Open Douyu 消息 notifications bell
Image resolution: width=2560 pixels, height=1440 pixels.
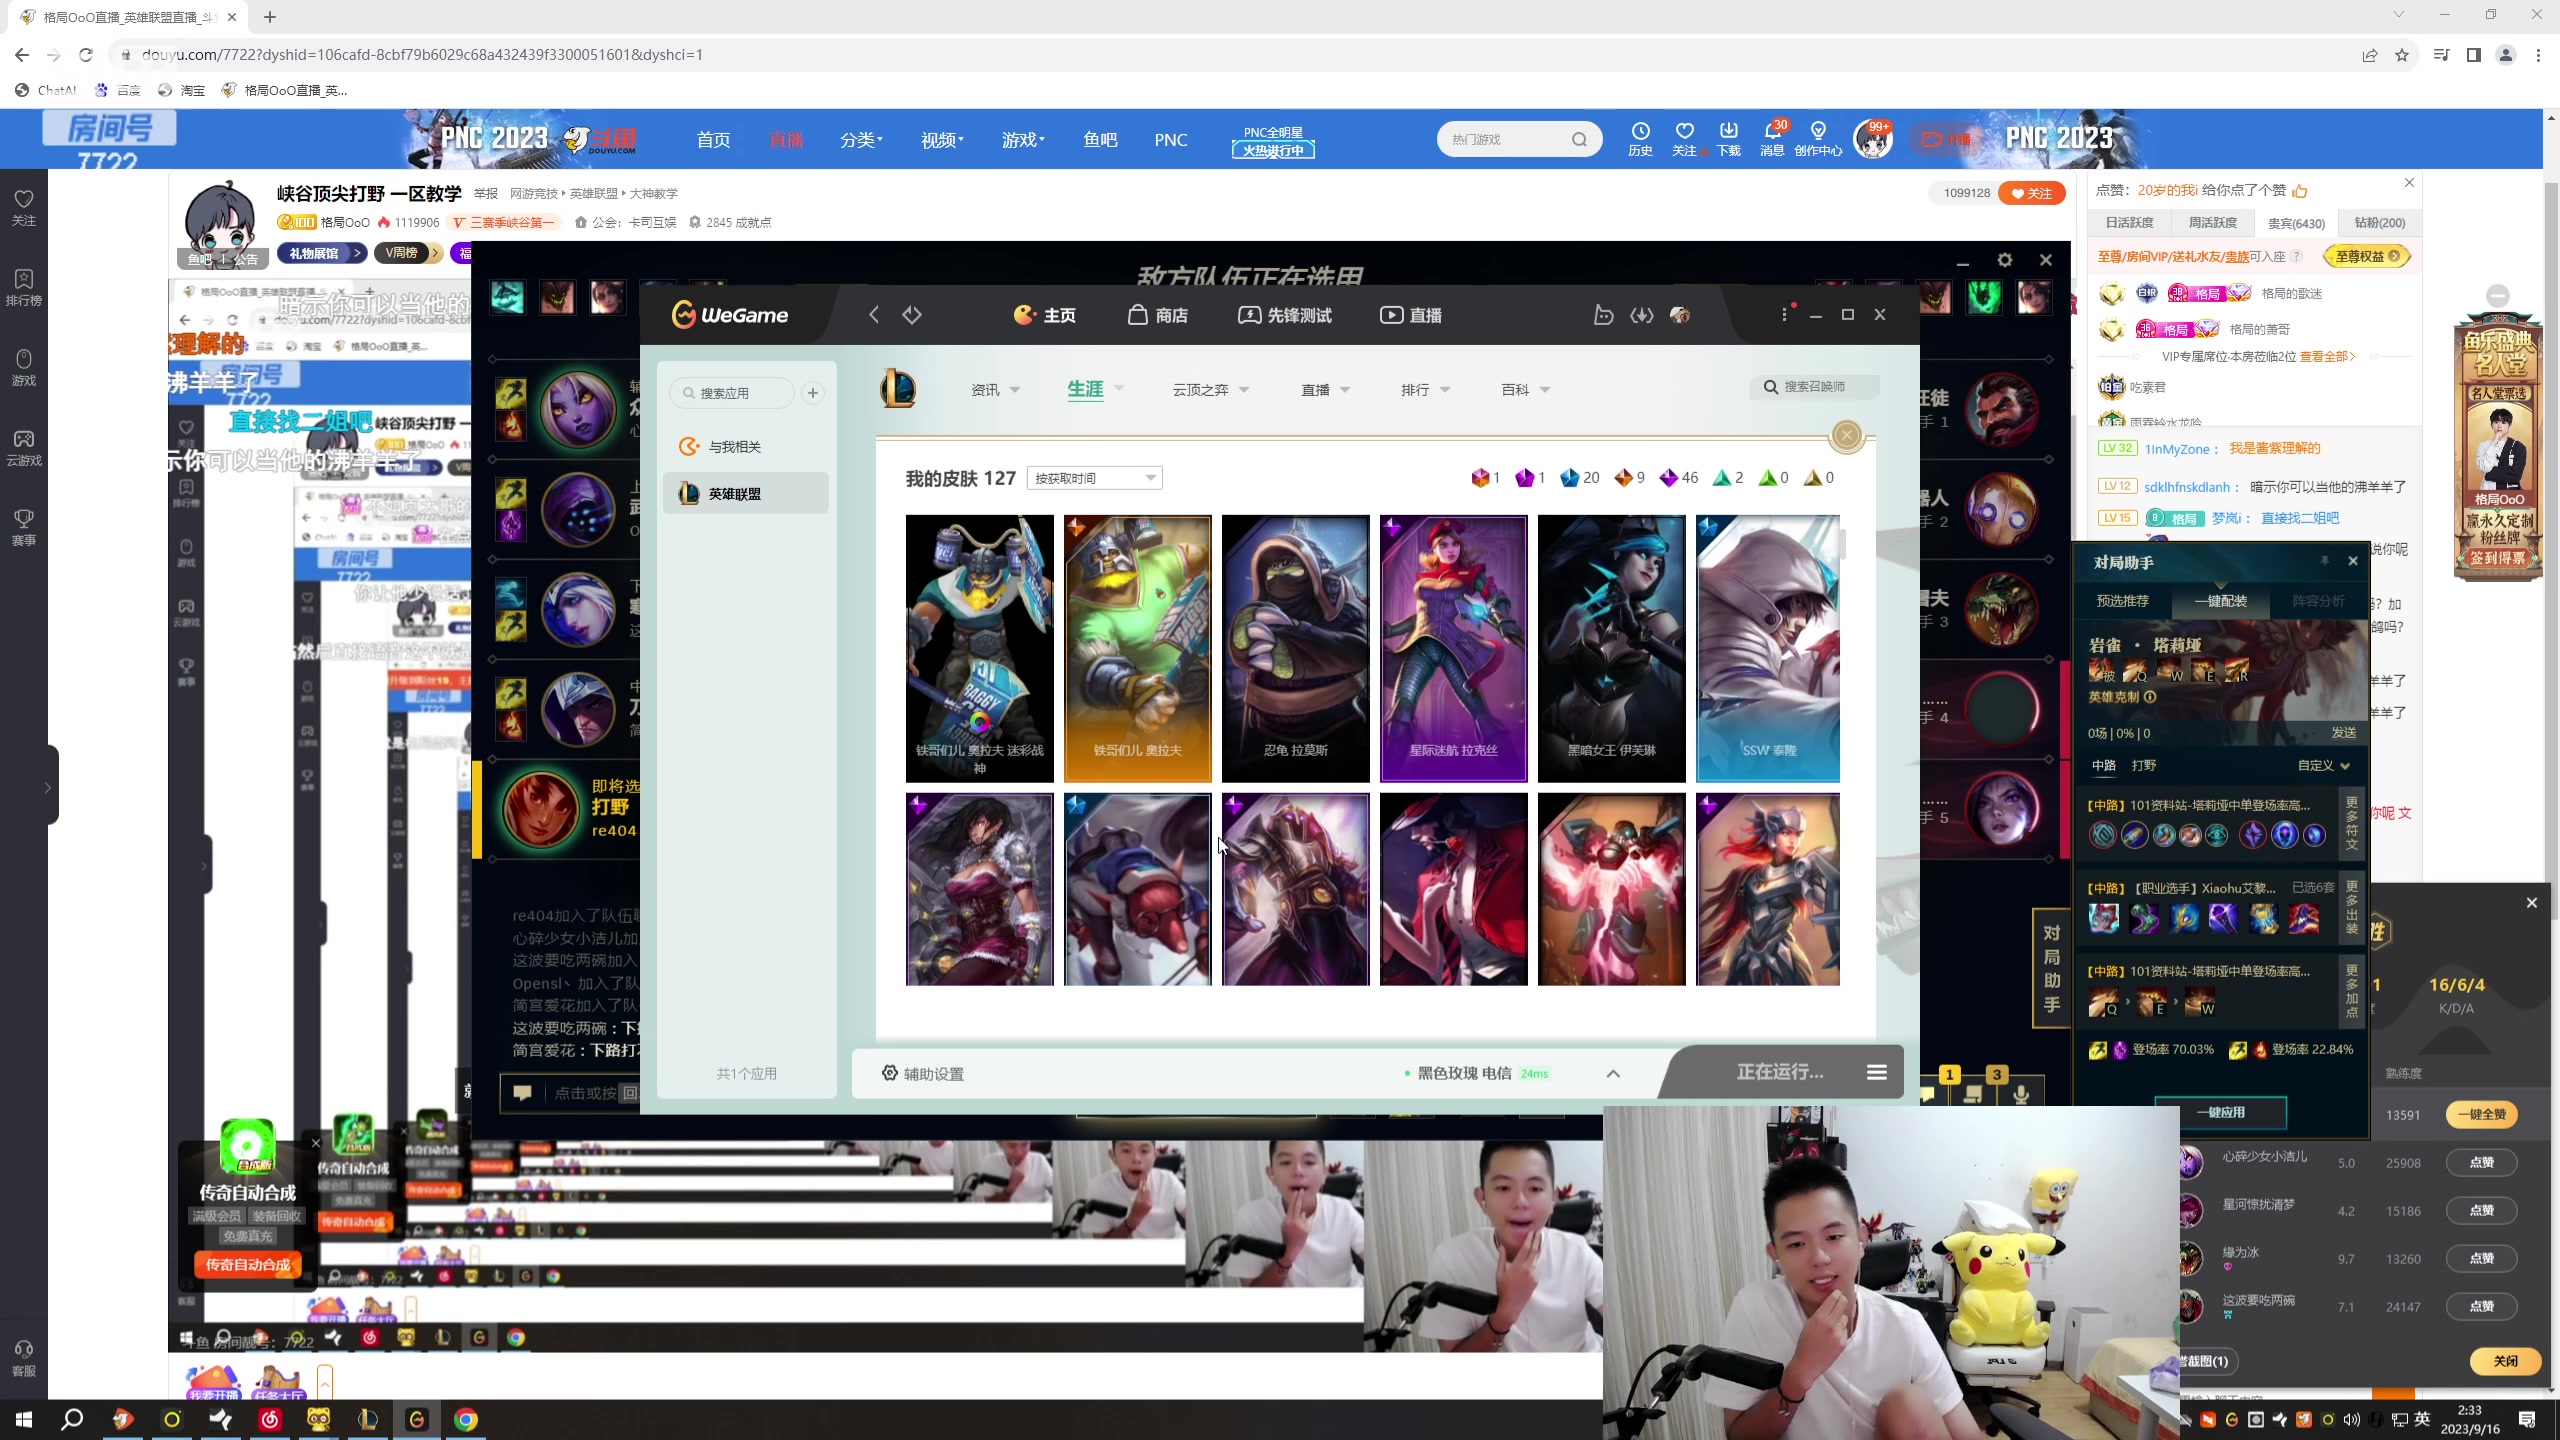1772,139
